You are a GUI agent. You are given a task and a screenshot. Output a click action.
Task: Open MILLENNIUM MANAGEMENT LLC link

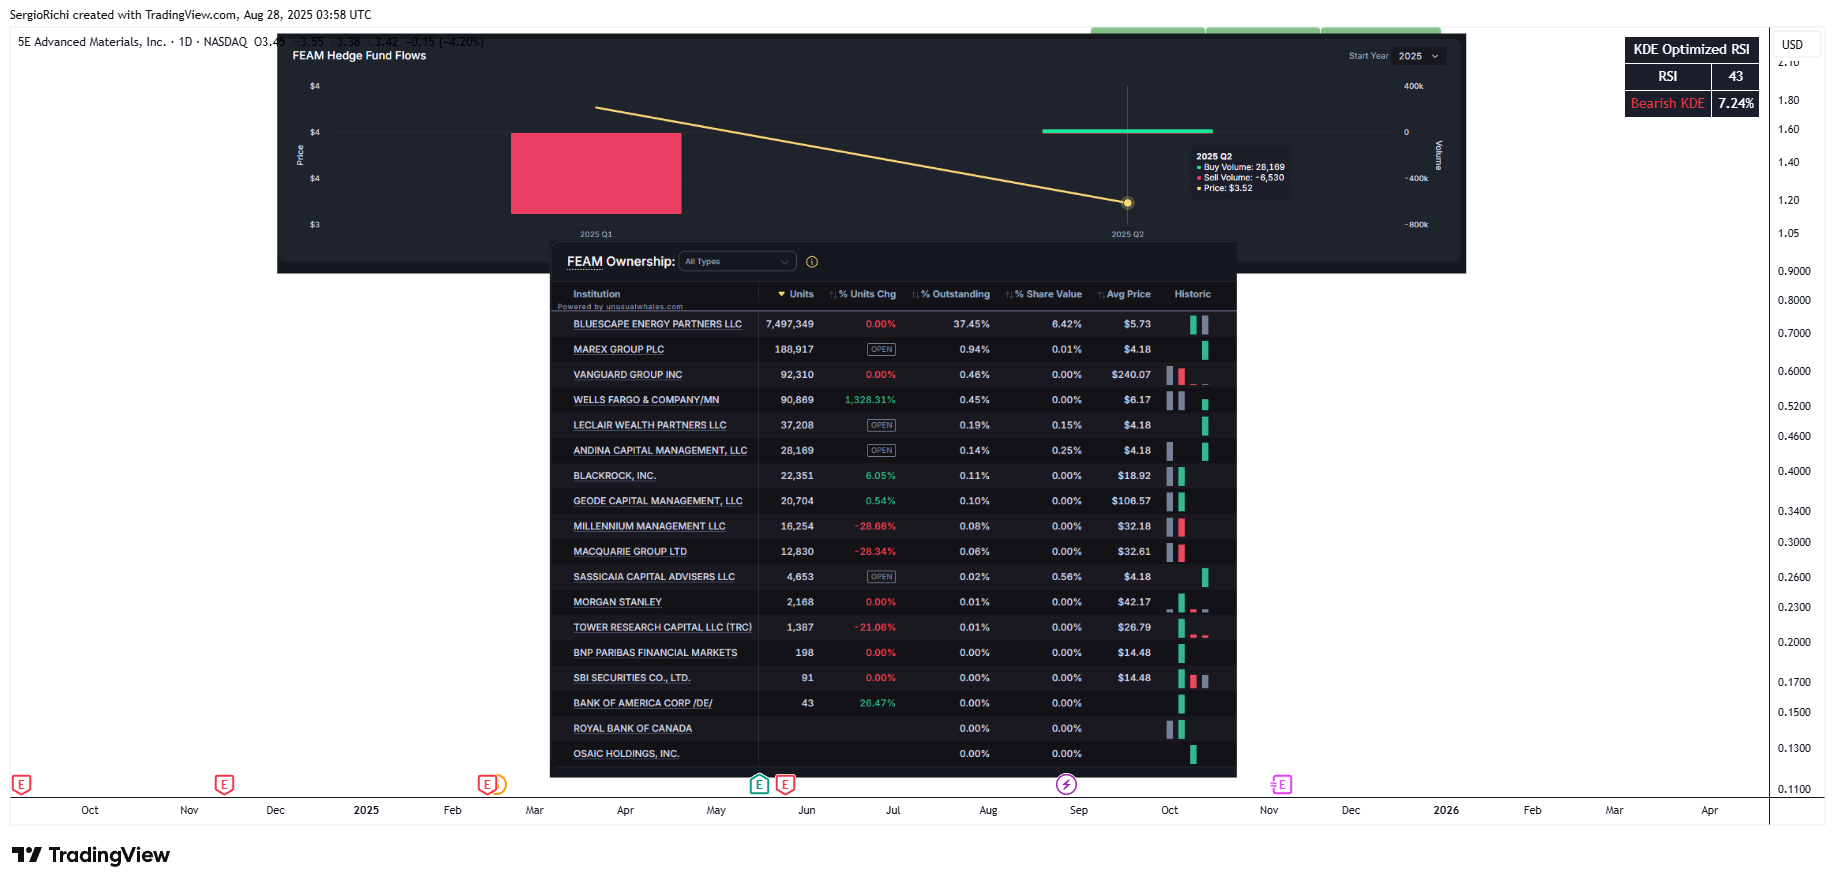click(649, 526)
